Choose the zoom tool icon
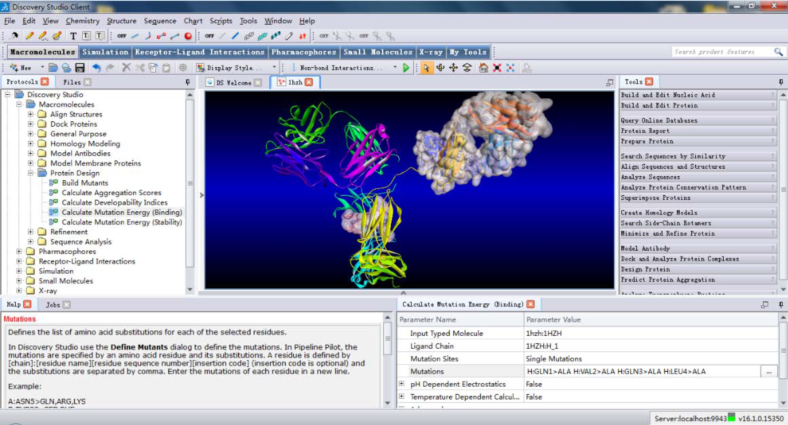 [x=467, y=67]
